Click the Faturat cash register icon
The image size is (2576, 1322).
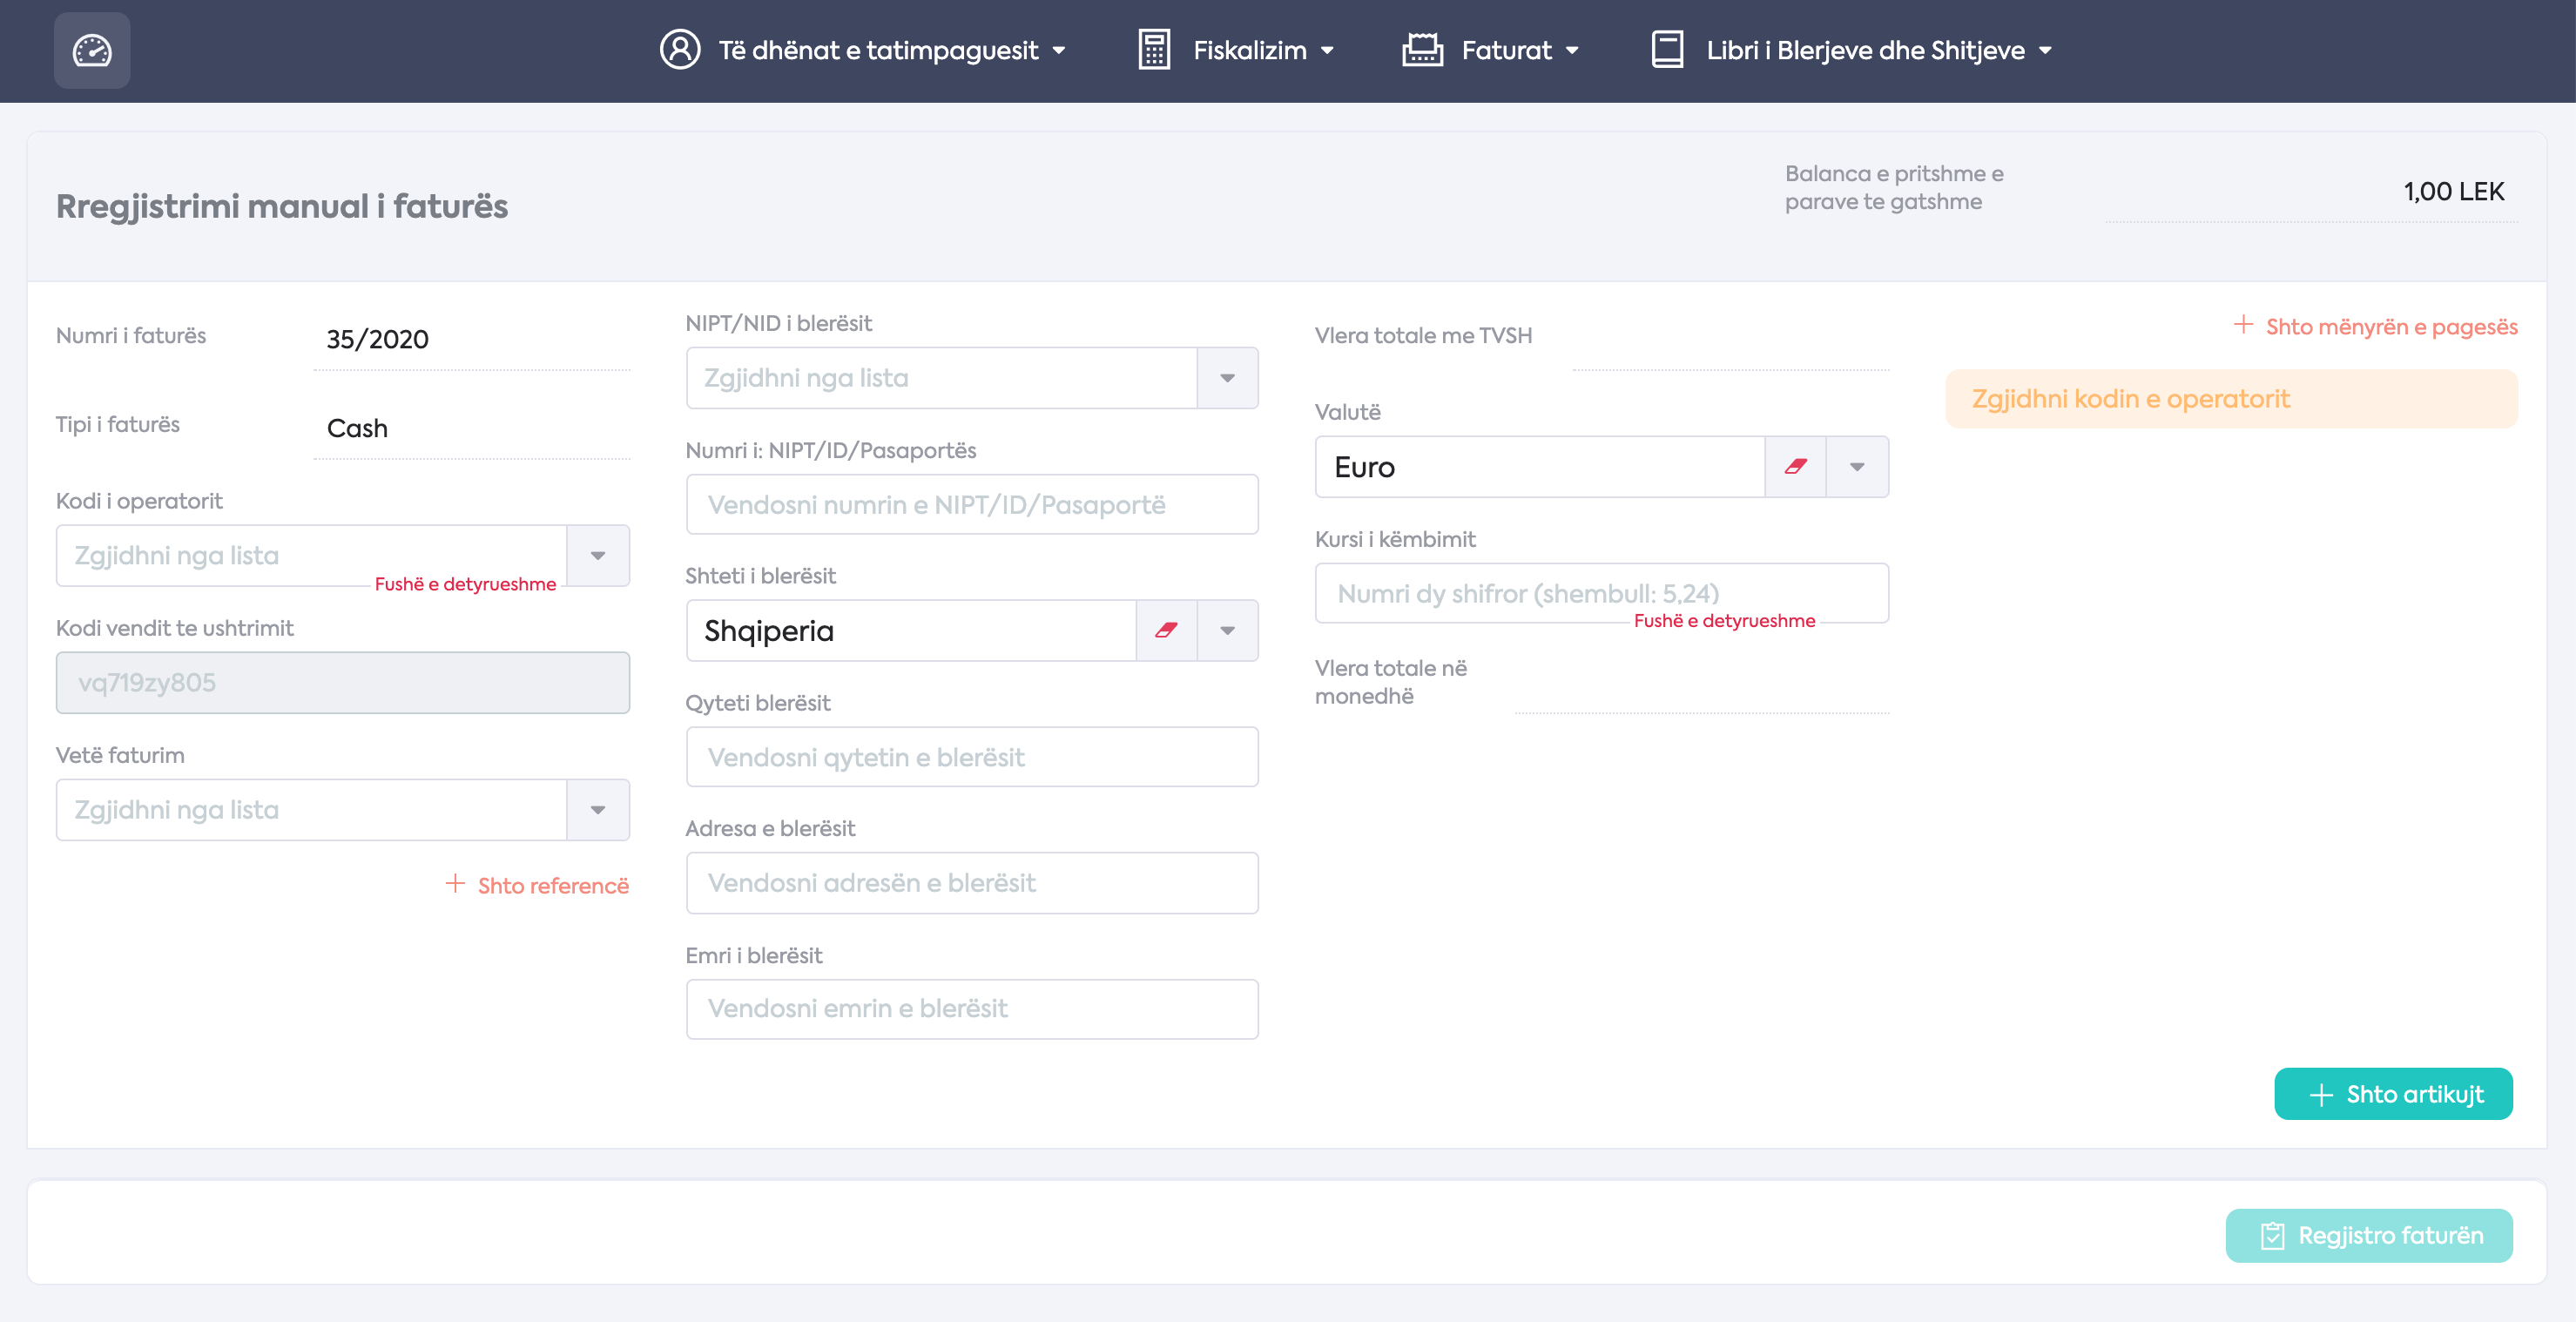pyautogui.click(x=1422, y=50)
